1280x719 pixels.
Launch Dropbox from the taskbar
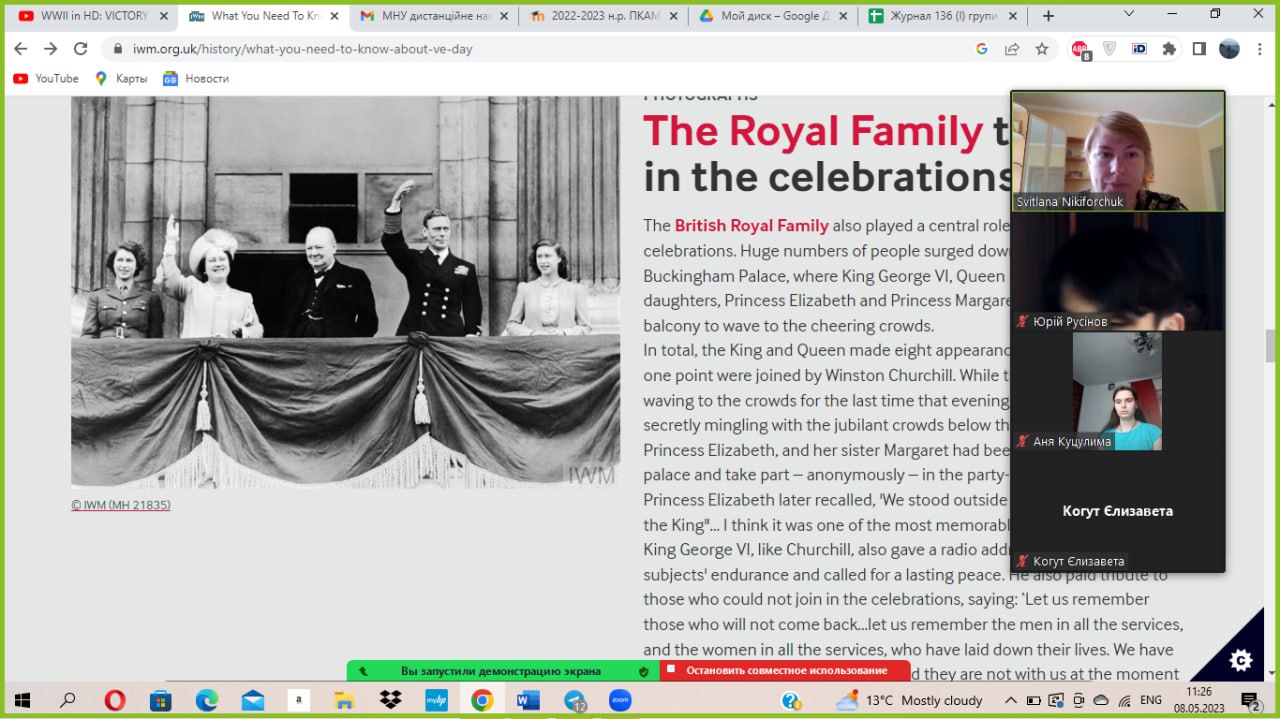tap(390, 700)
